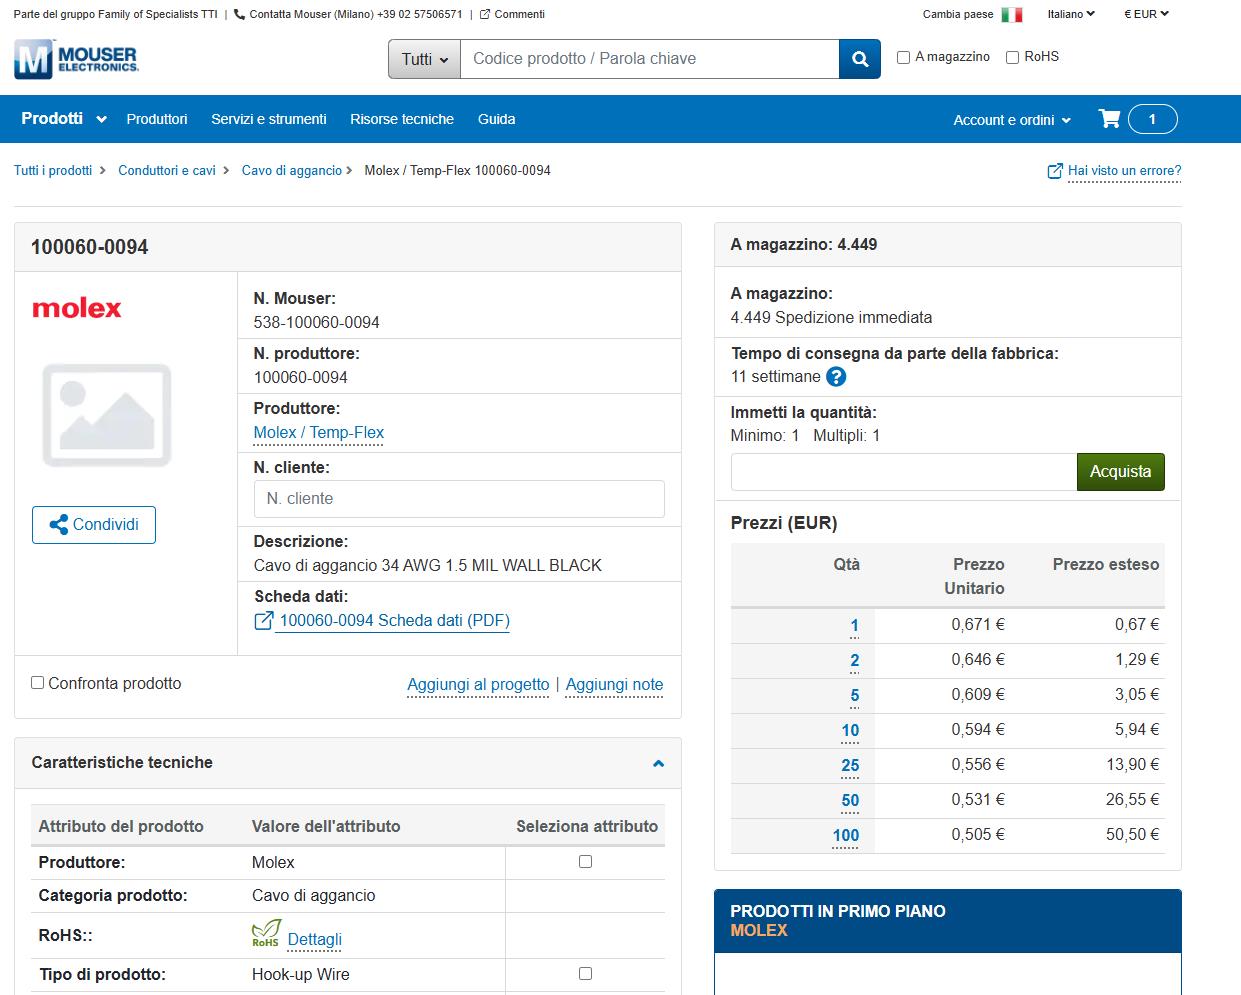The height and width of the screenshot is (995, 1241).
Task: Expand the EUR currency dropdown
Action: (x=1146, y=14)
